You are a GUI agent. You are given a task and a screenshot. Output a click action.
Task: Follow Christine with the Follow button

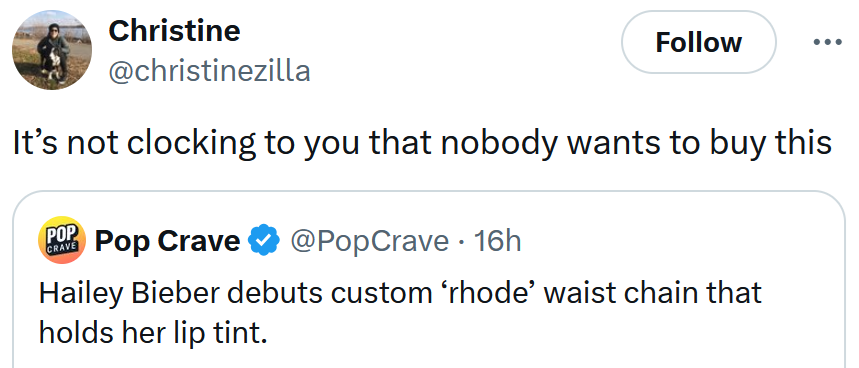point(698,42)
